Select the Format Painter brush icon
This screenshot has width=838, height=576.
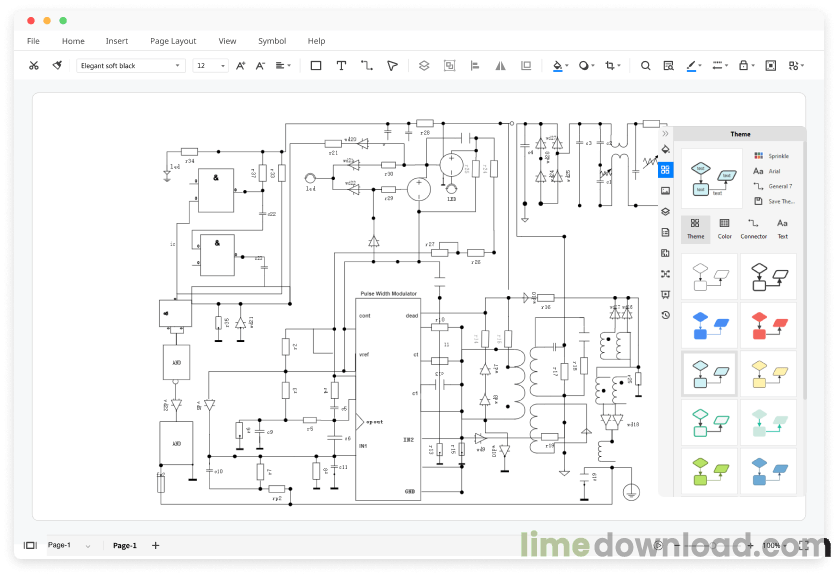tap(57, 66)
